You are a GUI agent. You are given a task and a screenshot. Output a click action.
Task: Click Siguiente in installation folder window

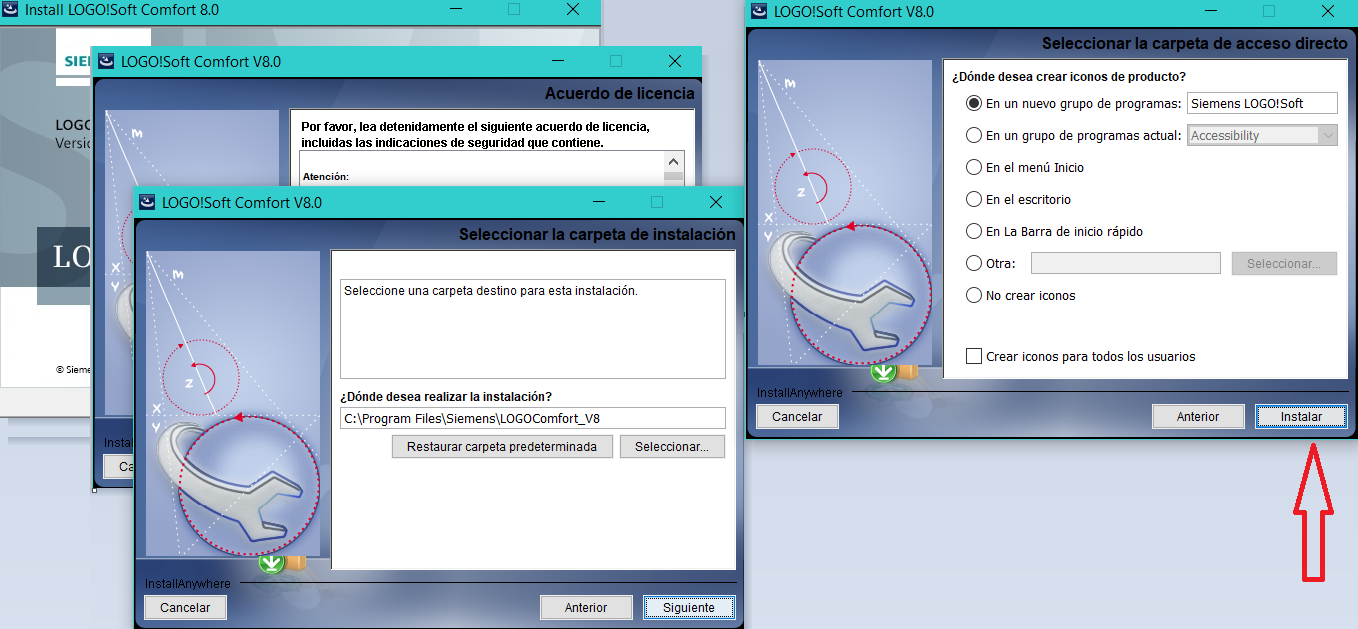tap(689, 607)
